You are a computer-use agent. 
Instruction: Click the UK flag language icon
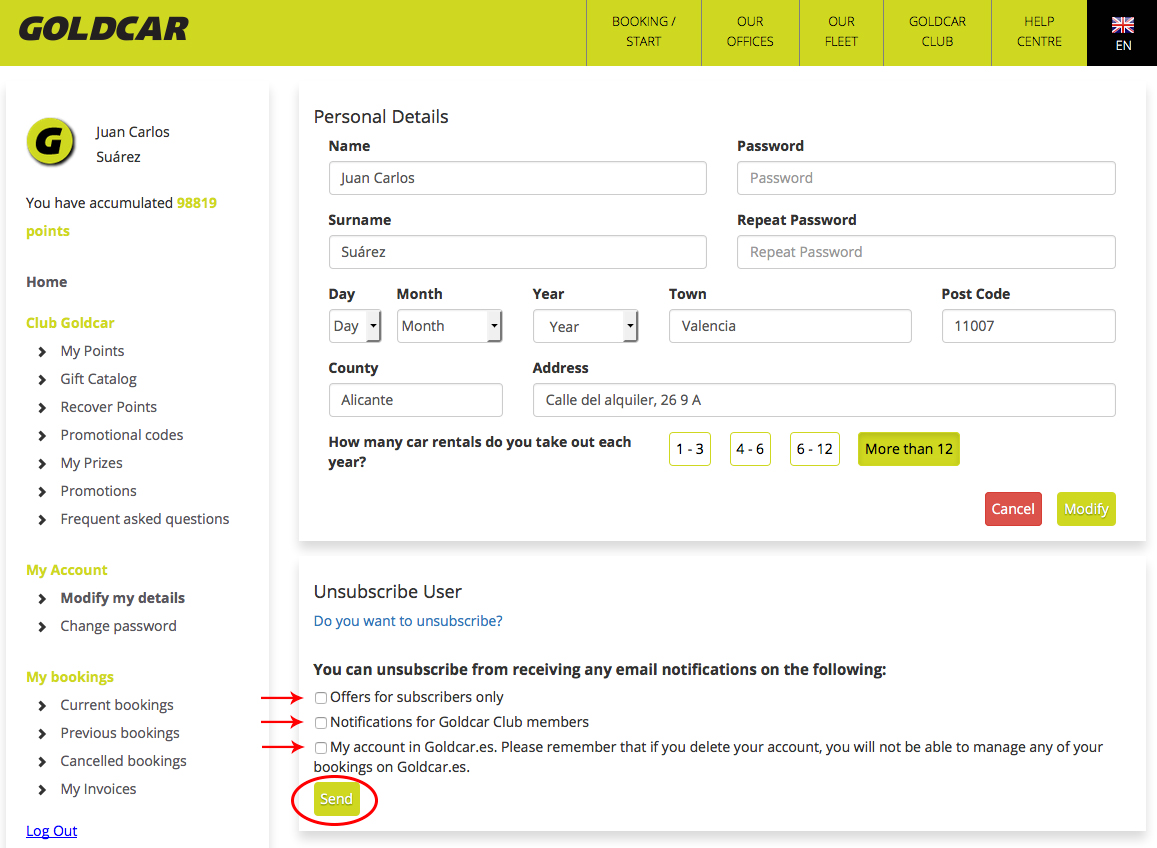(1123, 26)
